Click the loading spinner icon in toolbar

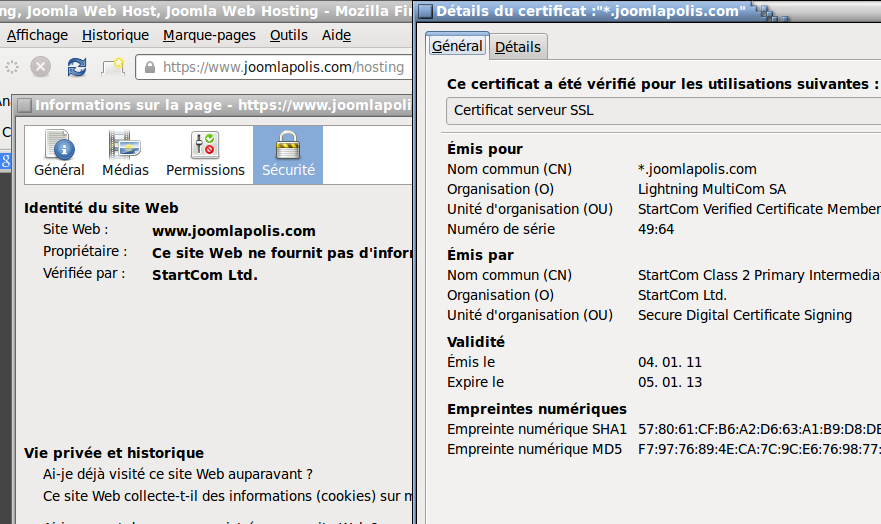click(12, 67)
